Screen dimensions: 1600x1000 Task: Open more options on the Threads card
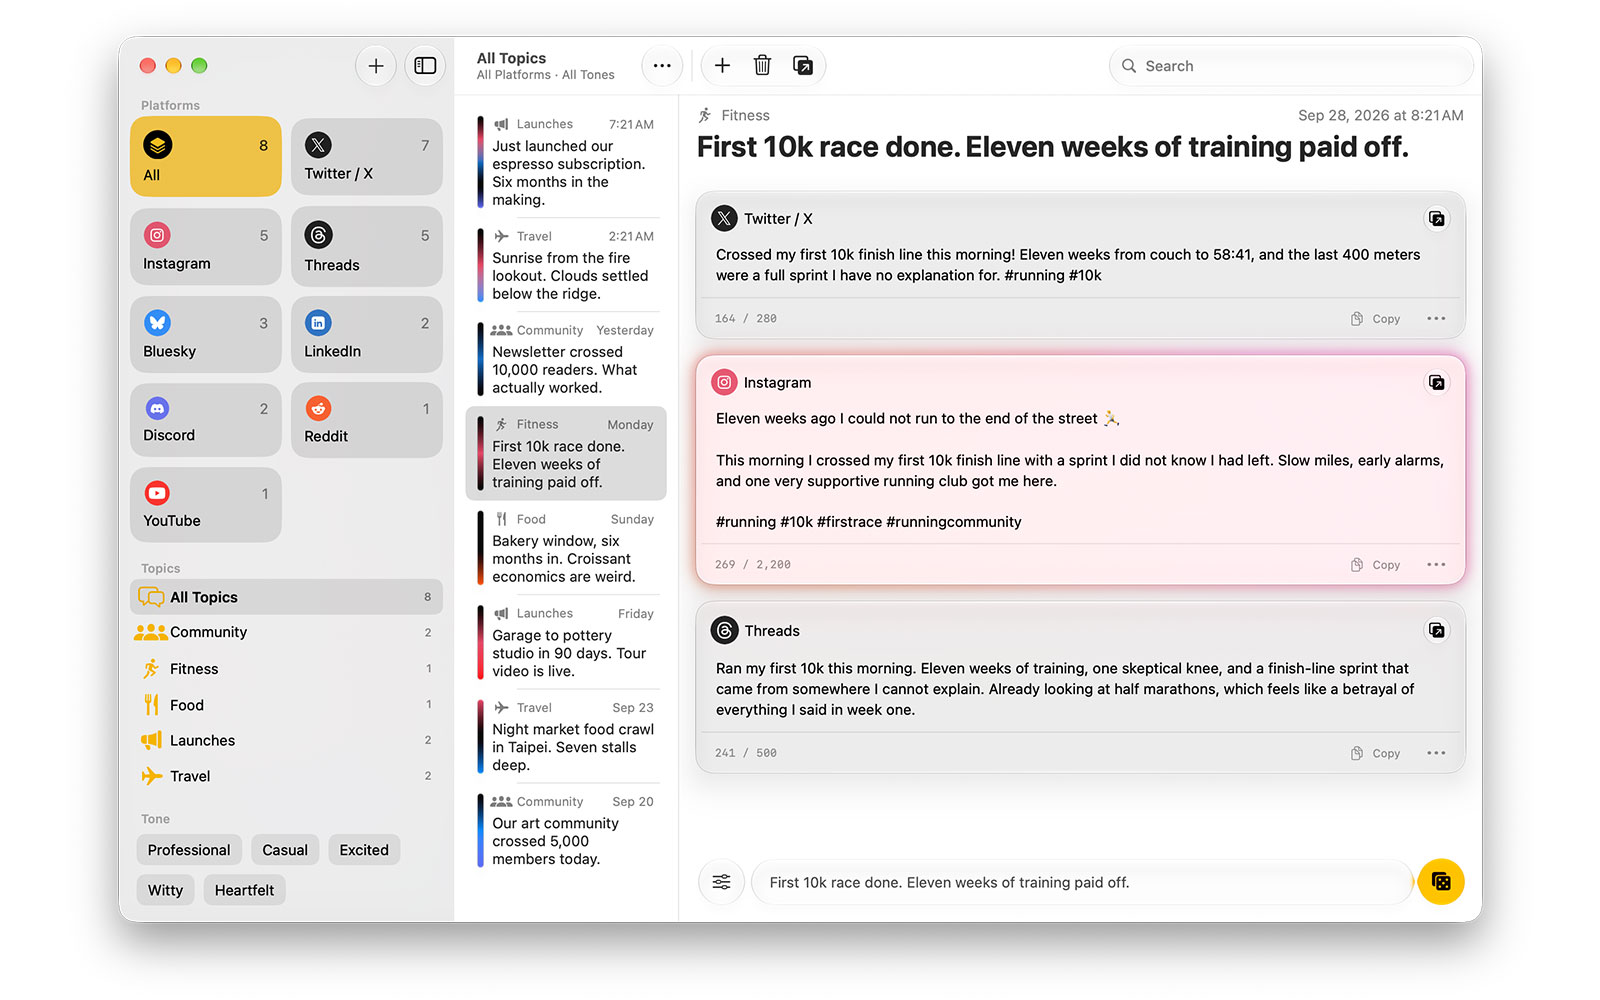(x=1436, y=753)
